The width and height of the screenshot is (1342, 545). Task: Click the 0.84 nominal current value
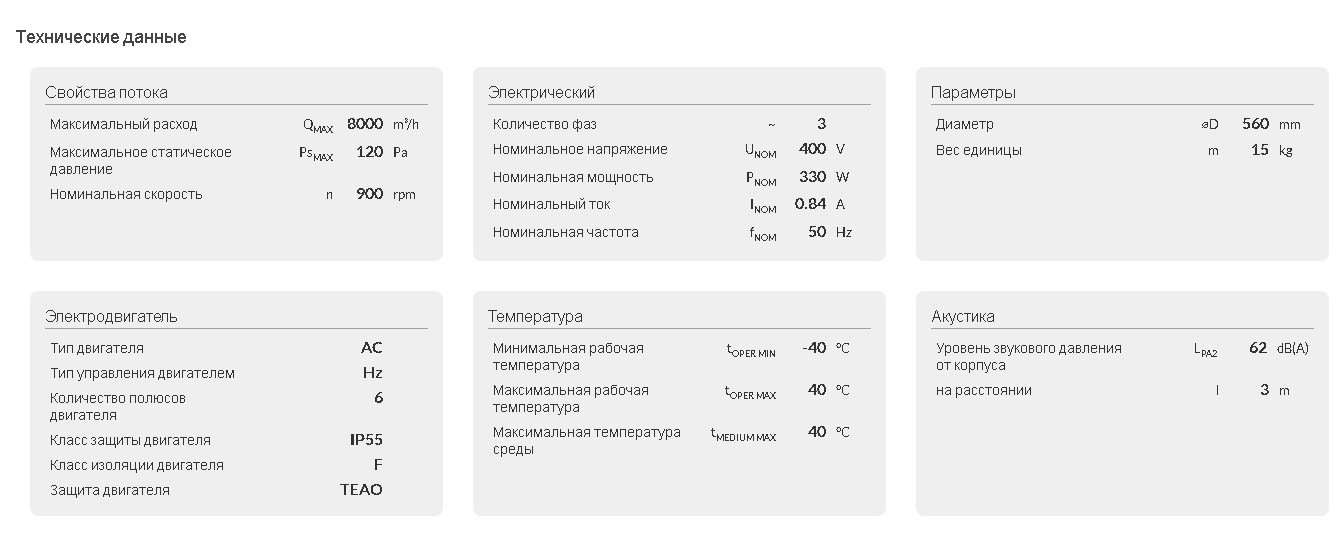click(x=810, y=204)
